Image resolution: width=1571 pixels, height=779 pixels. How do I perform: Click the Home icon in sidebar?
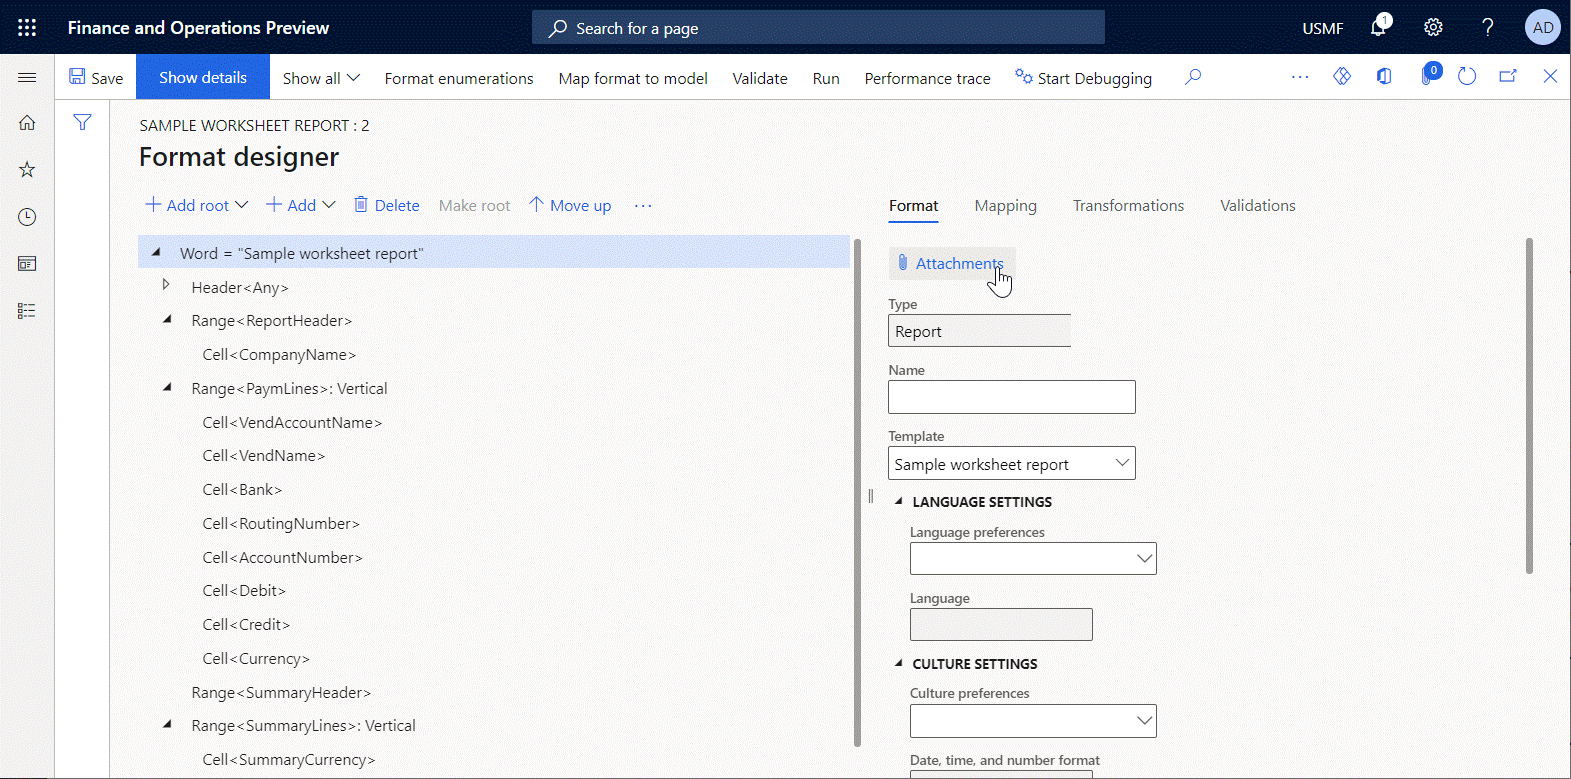[27, 123]
